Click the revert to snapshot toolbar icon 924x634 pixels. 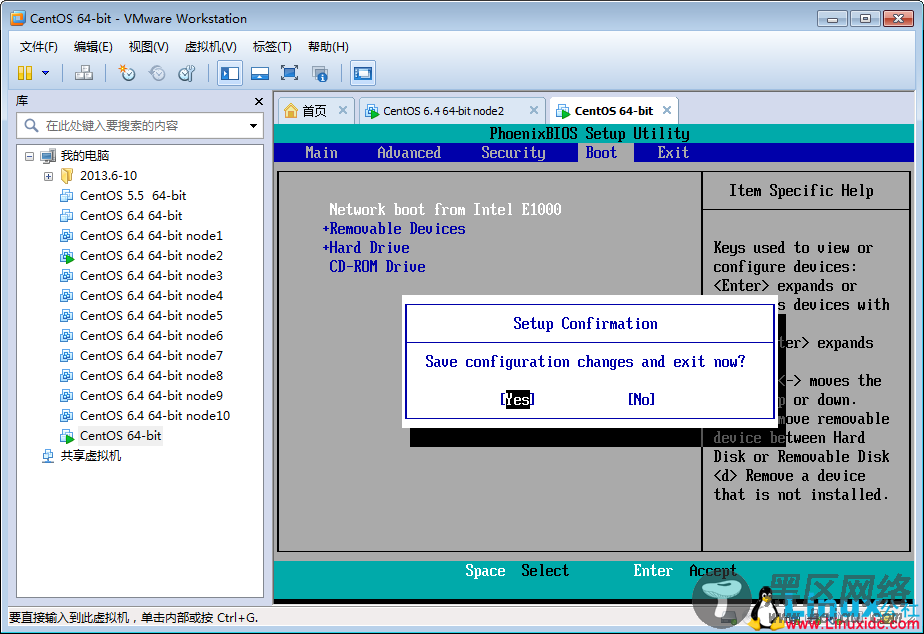click(157, 73)
